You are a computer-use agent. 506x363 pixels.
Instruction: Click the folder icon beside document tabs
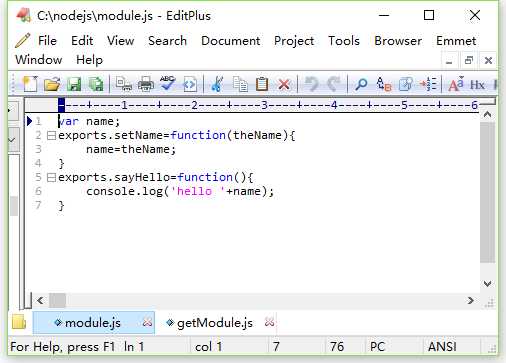(x=19, y=322)
